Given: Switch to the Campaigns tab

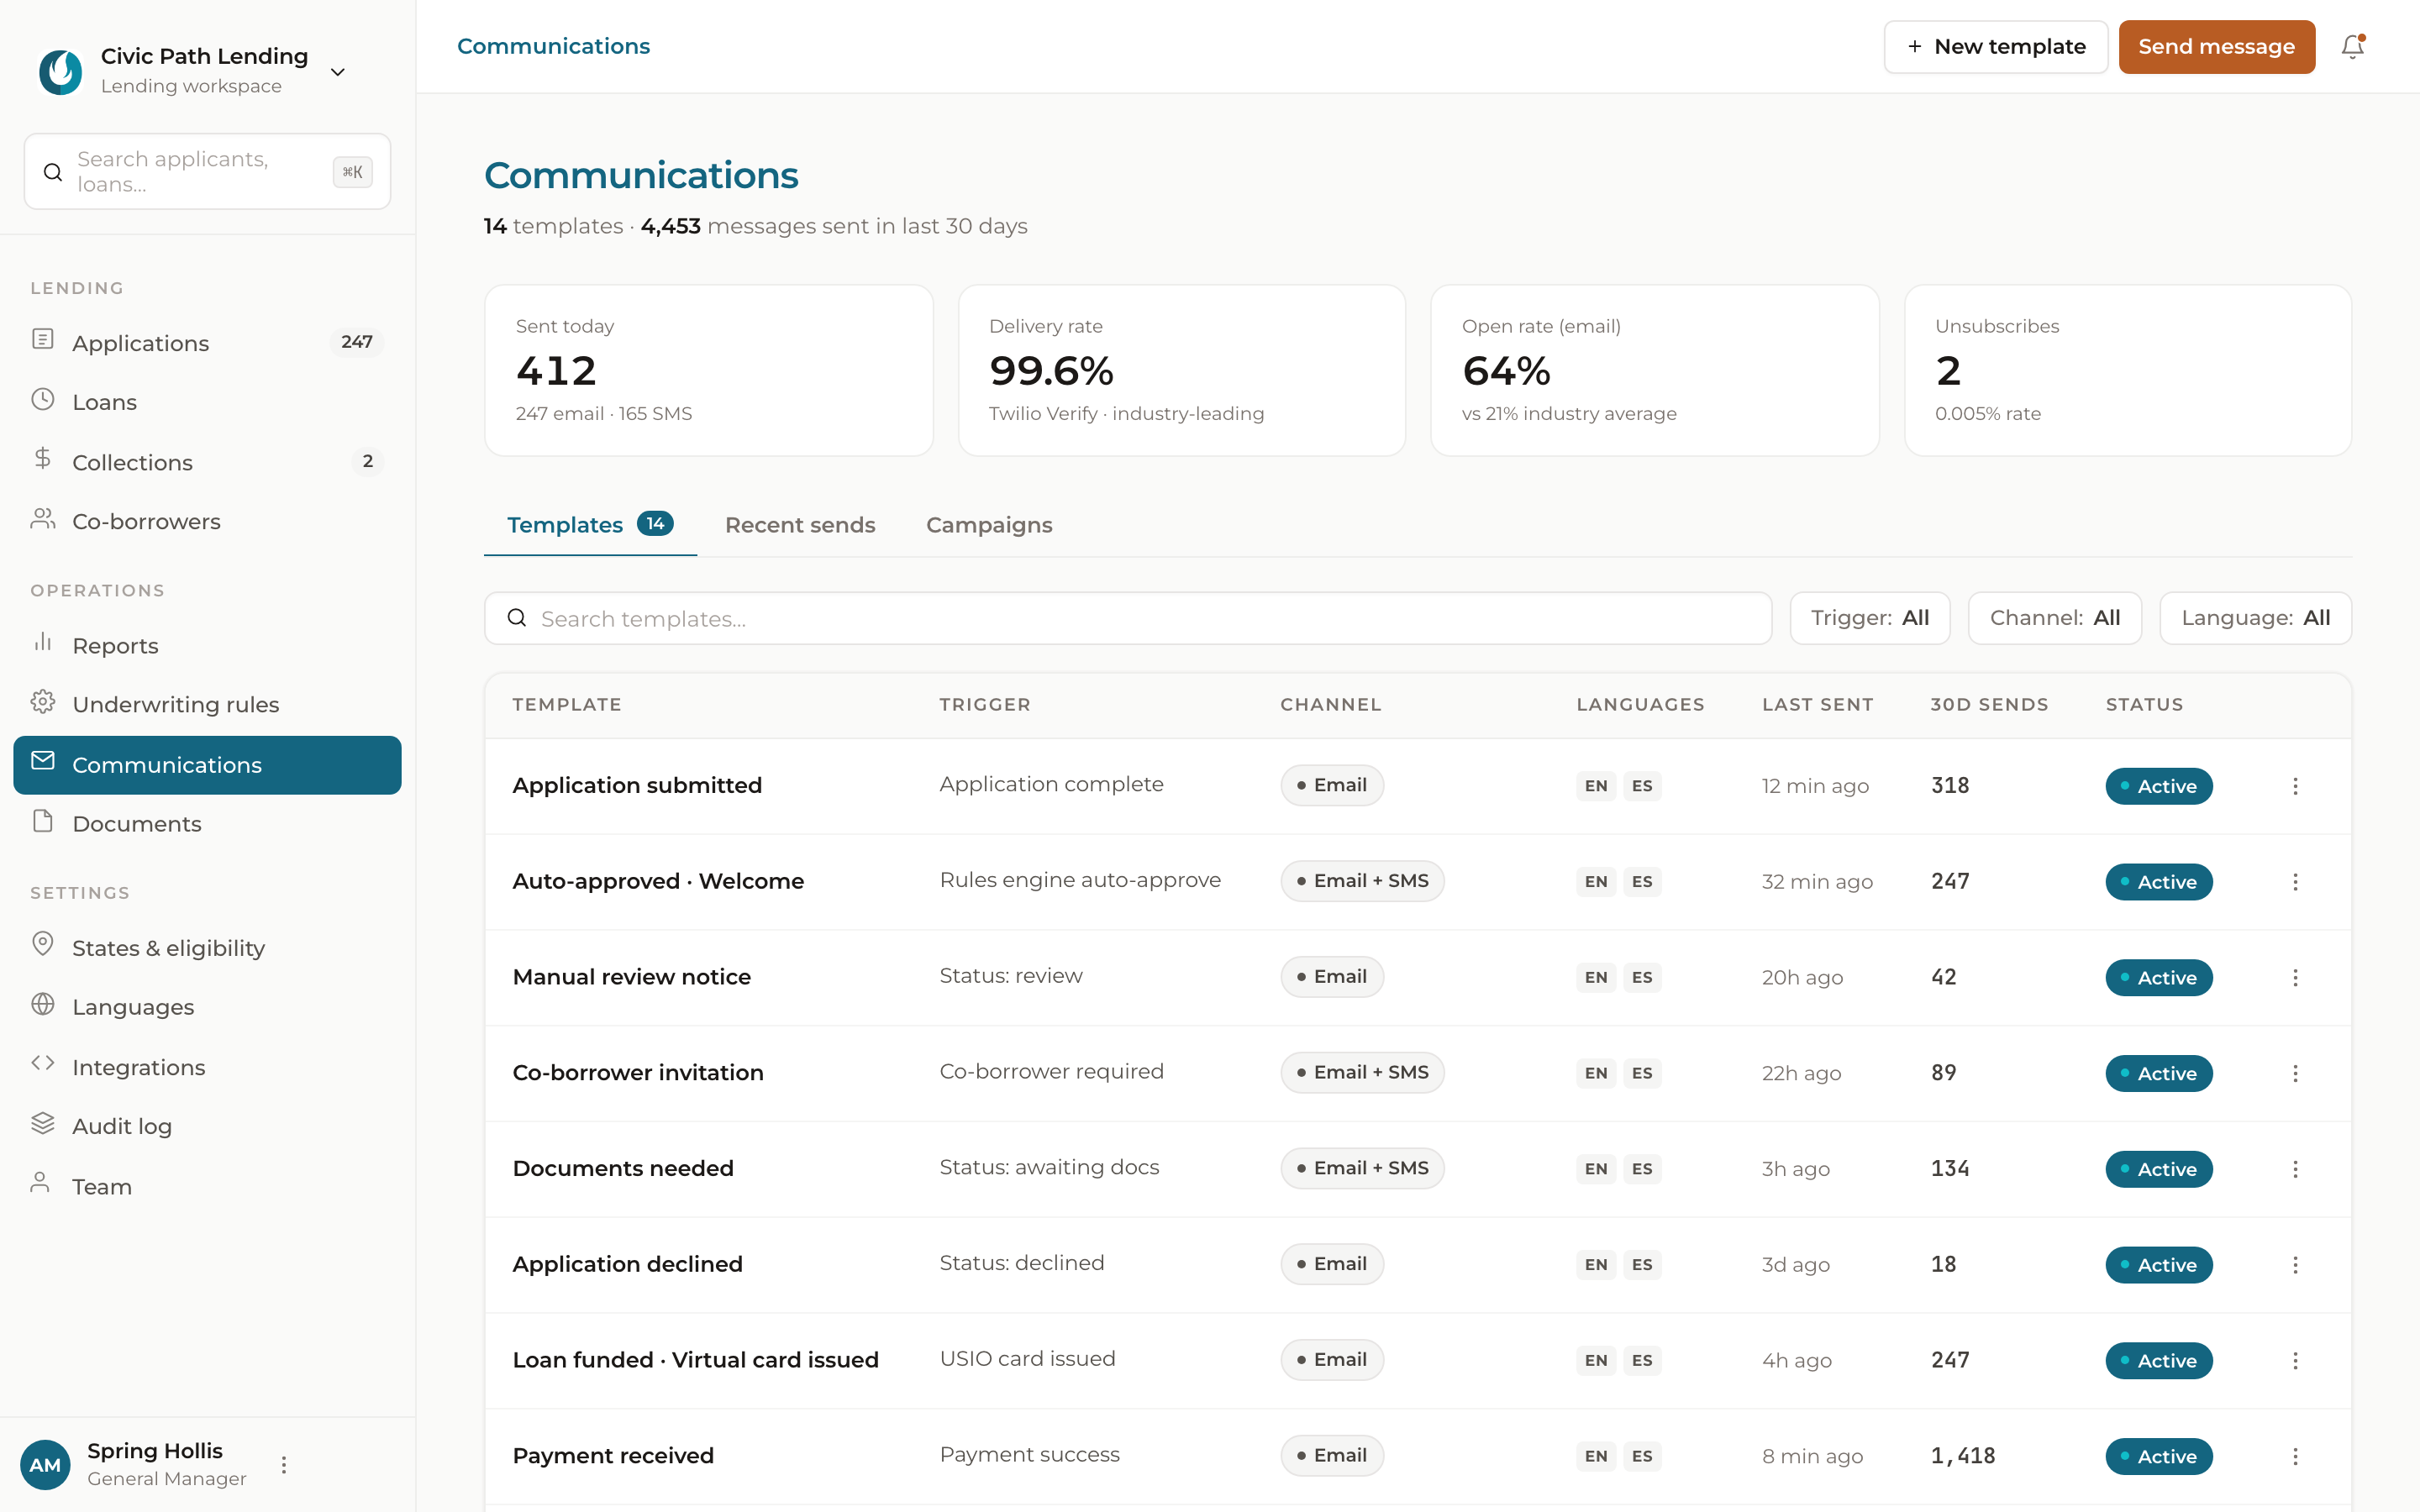Looking at the screenshot, I should [989, 525].
